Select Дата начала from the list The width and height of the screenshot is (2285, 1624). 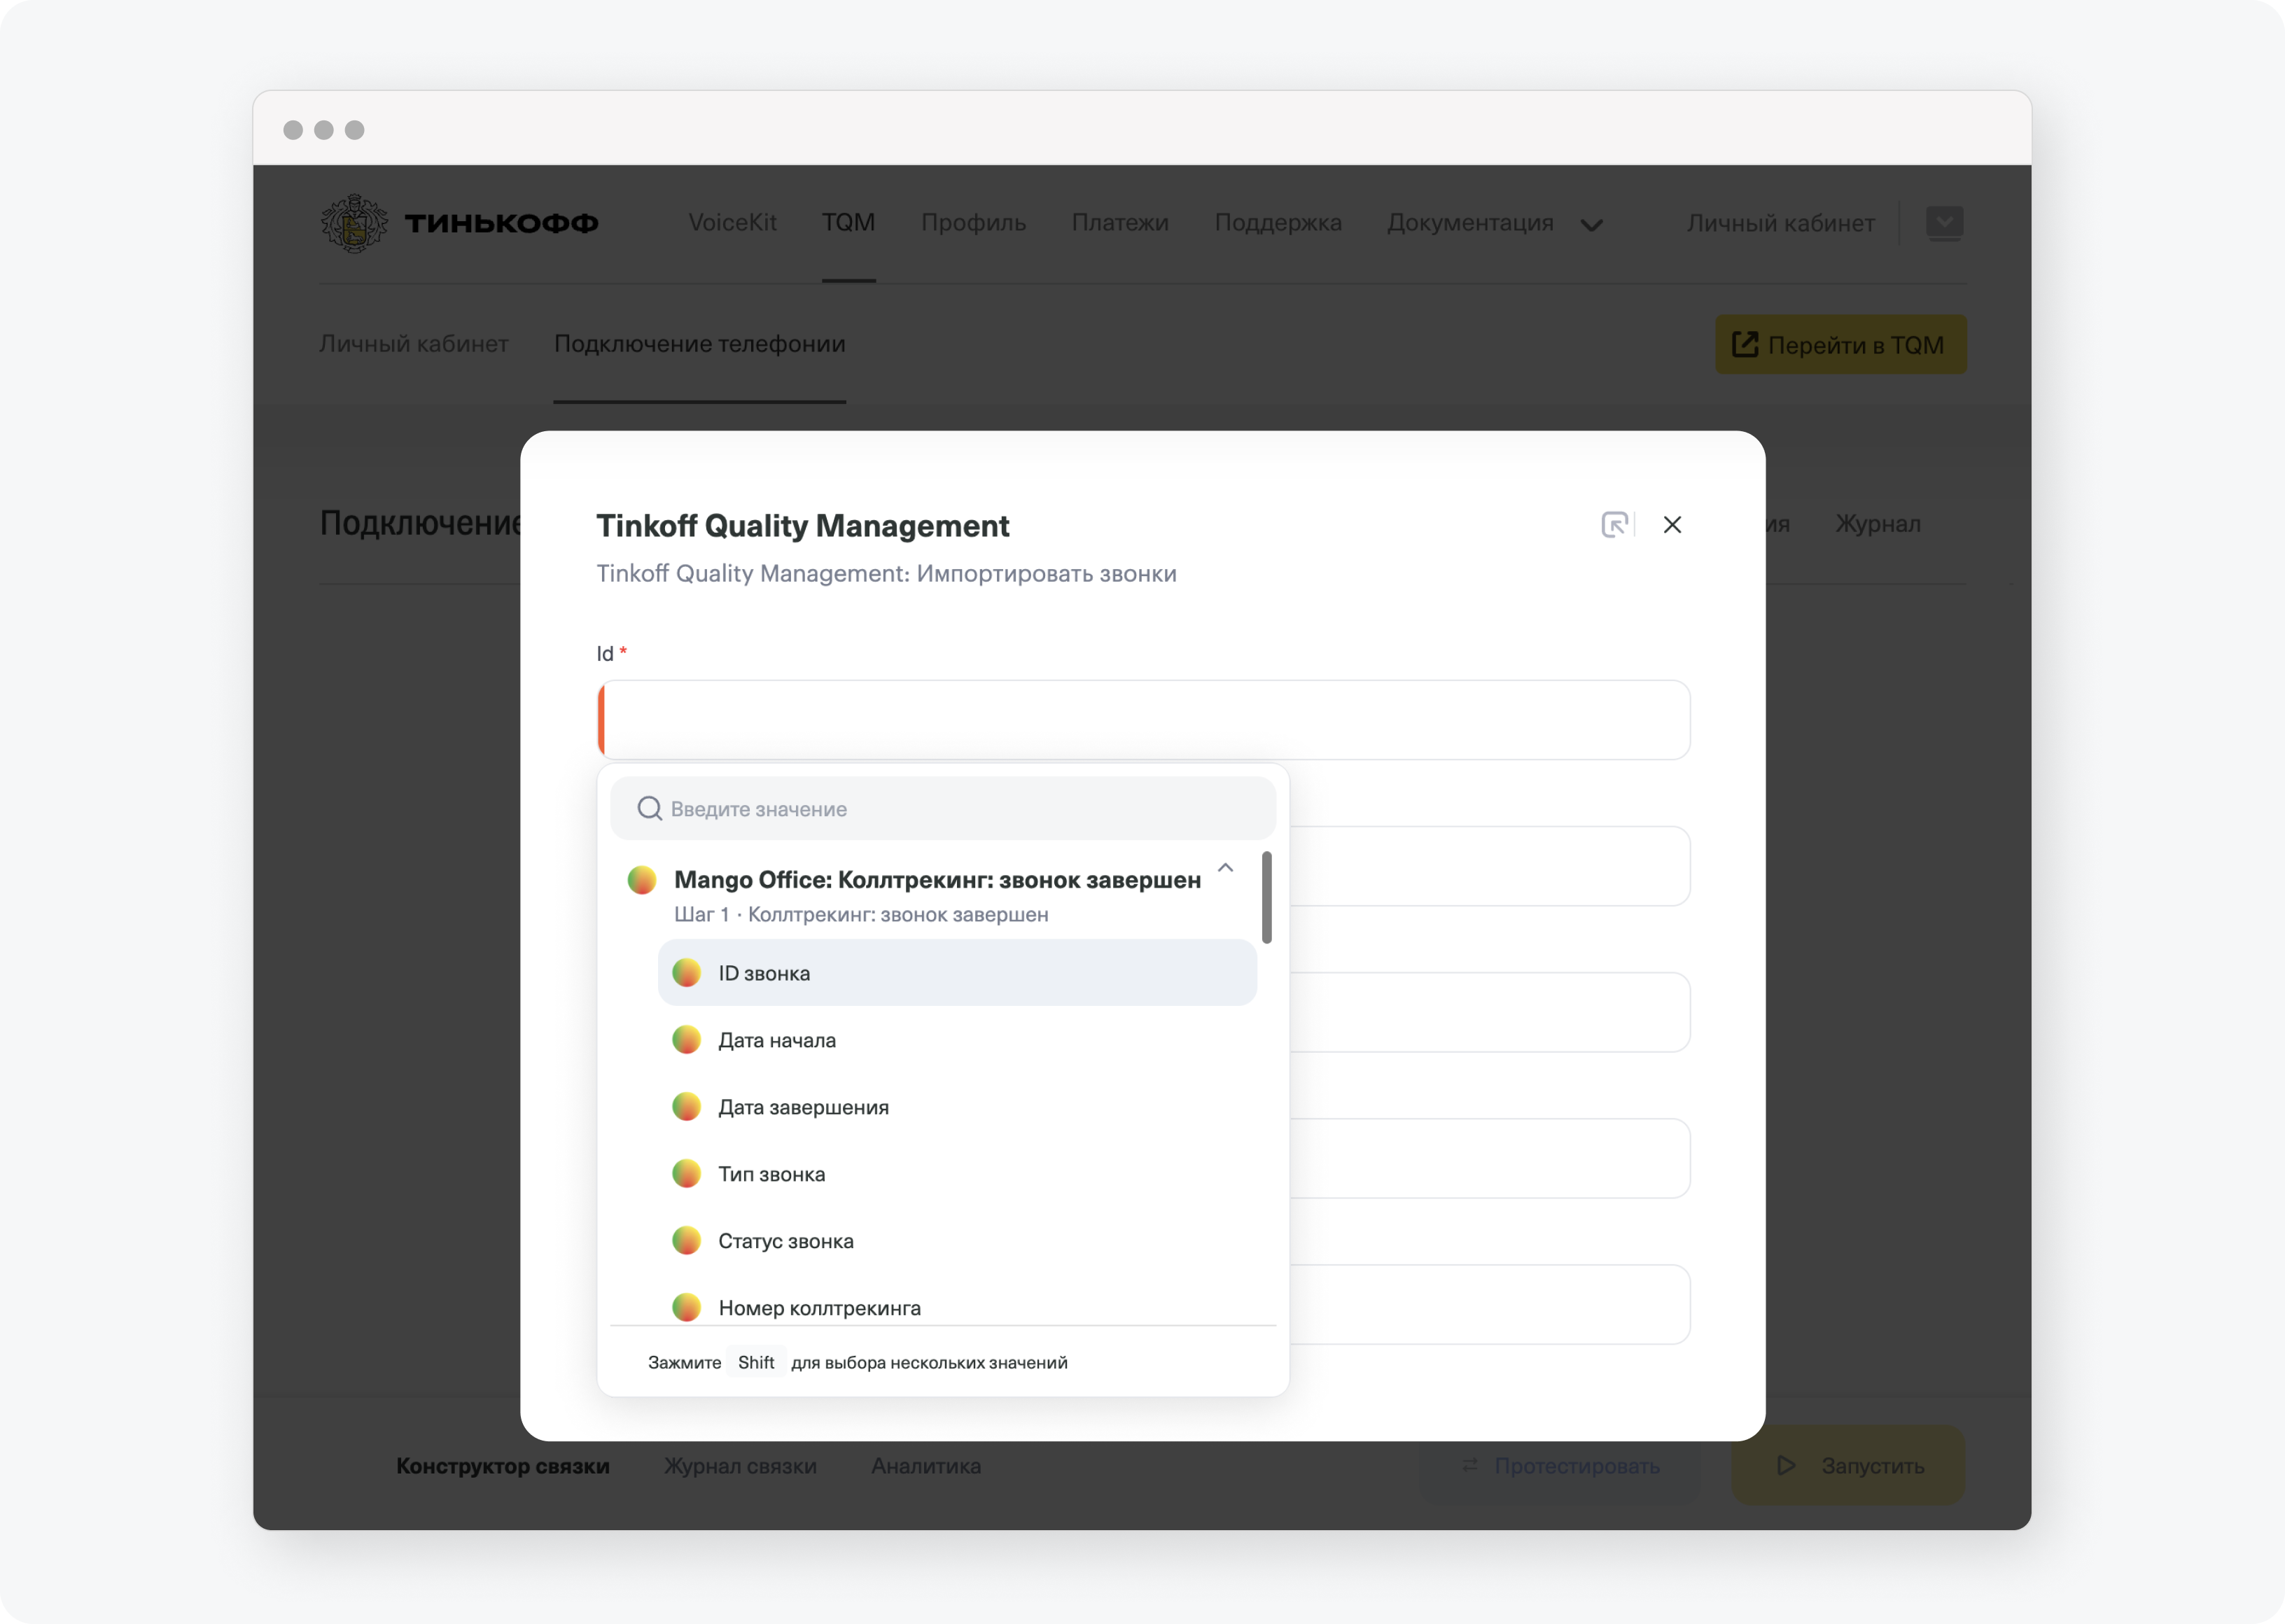coord(956,1040)
